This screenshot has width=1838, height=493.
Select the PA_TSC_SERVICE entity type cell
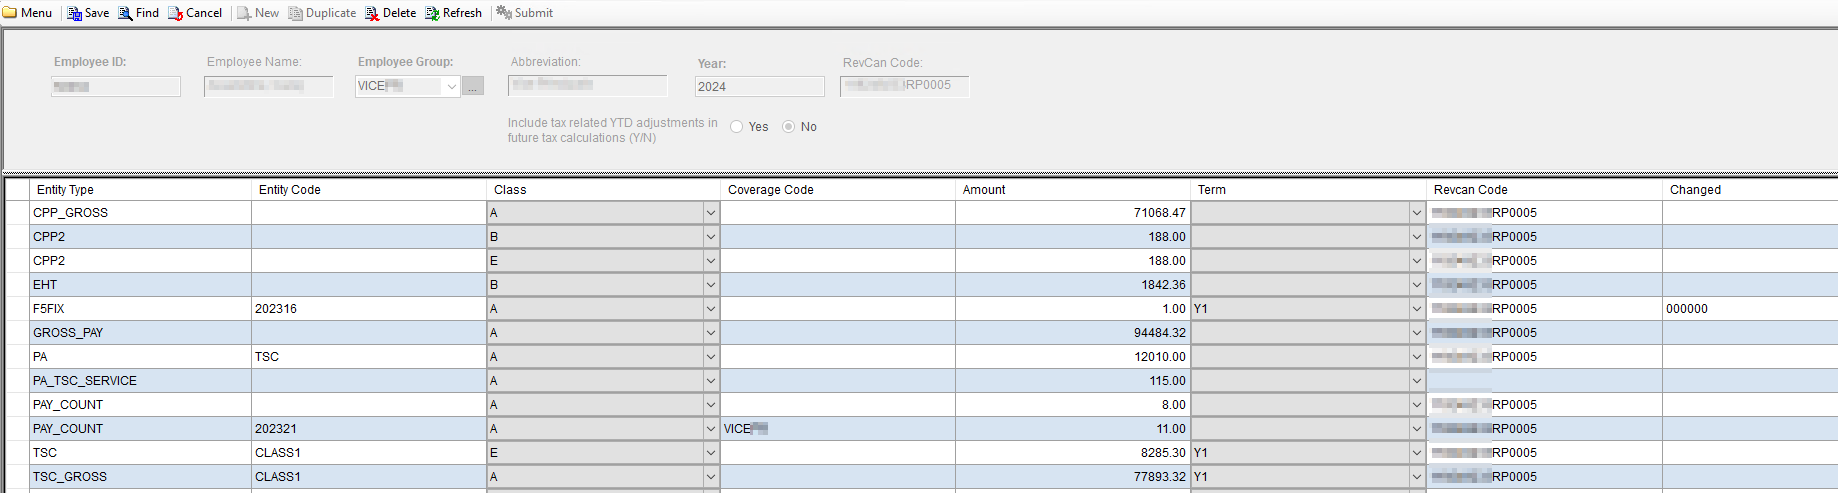click(141, 381)
